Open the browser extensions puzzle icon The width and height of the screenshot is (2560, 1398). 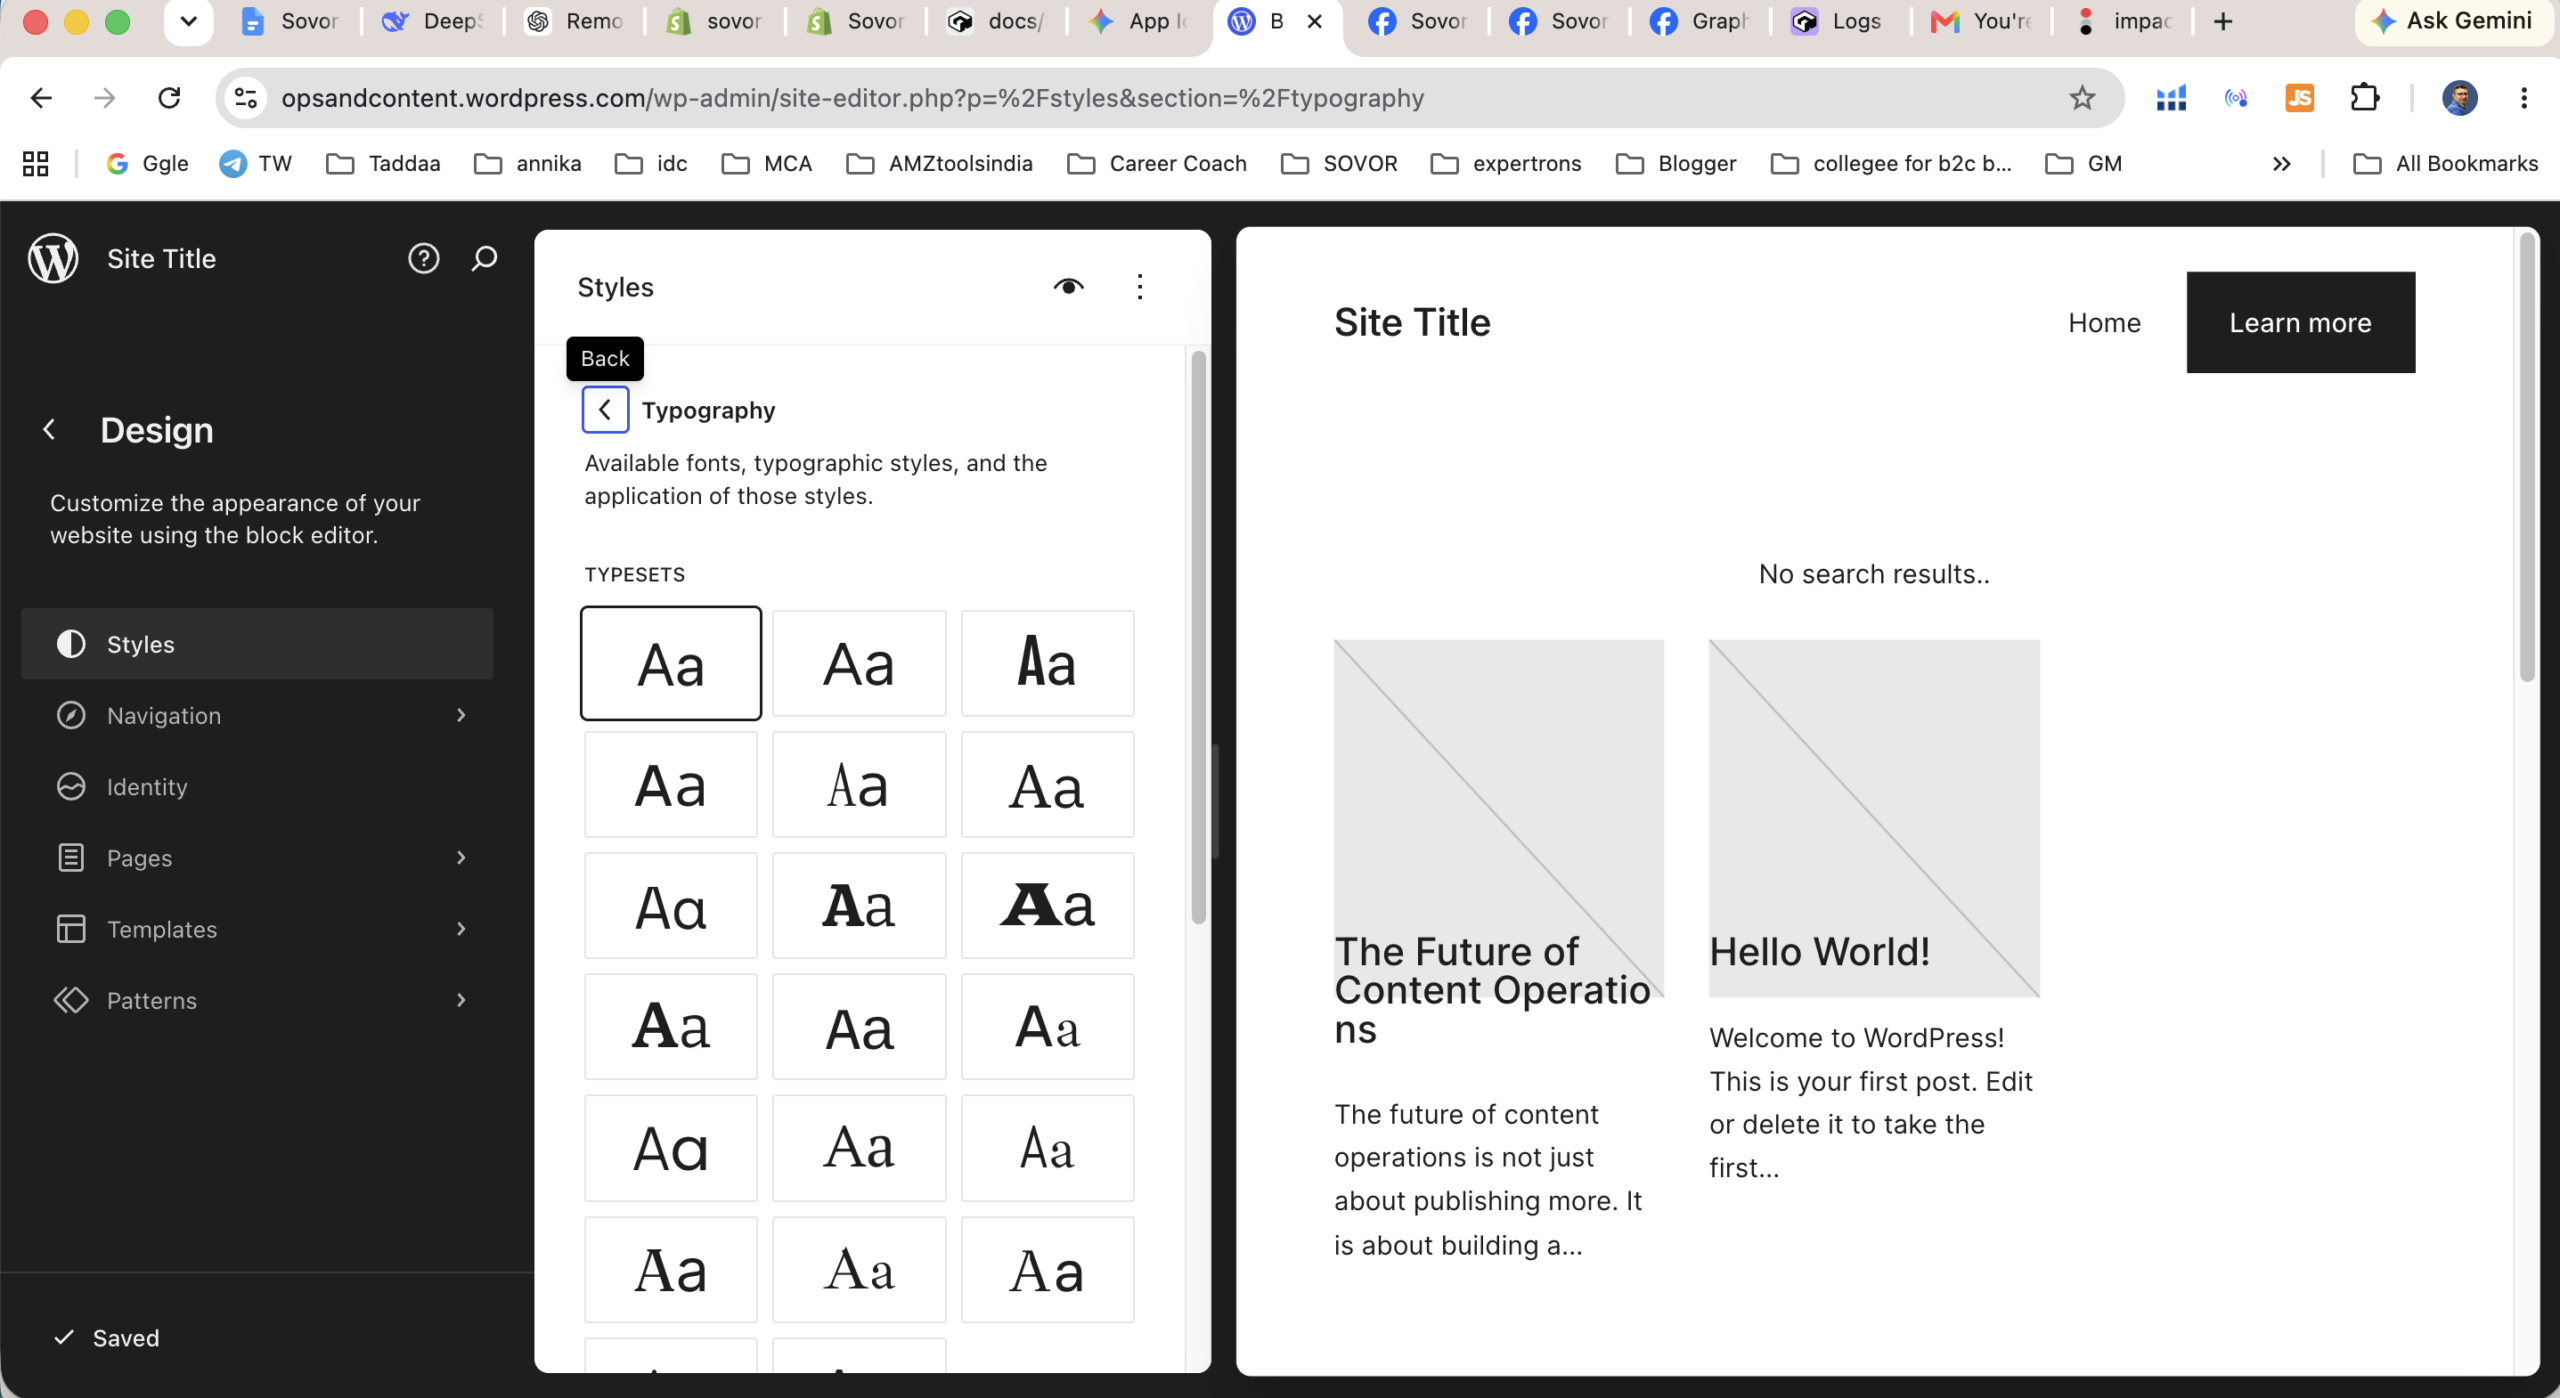(x=2365, y=98)
